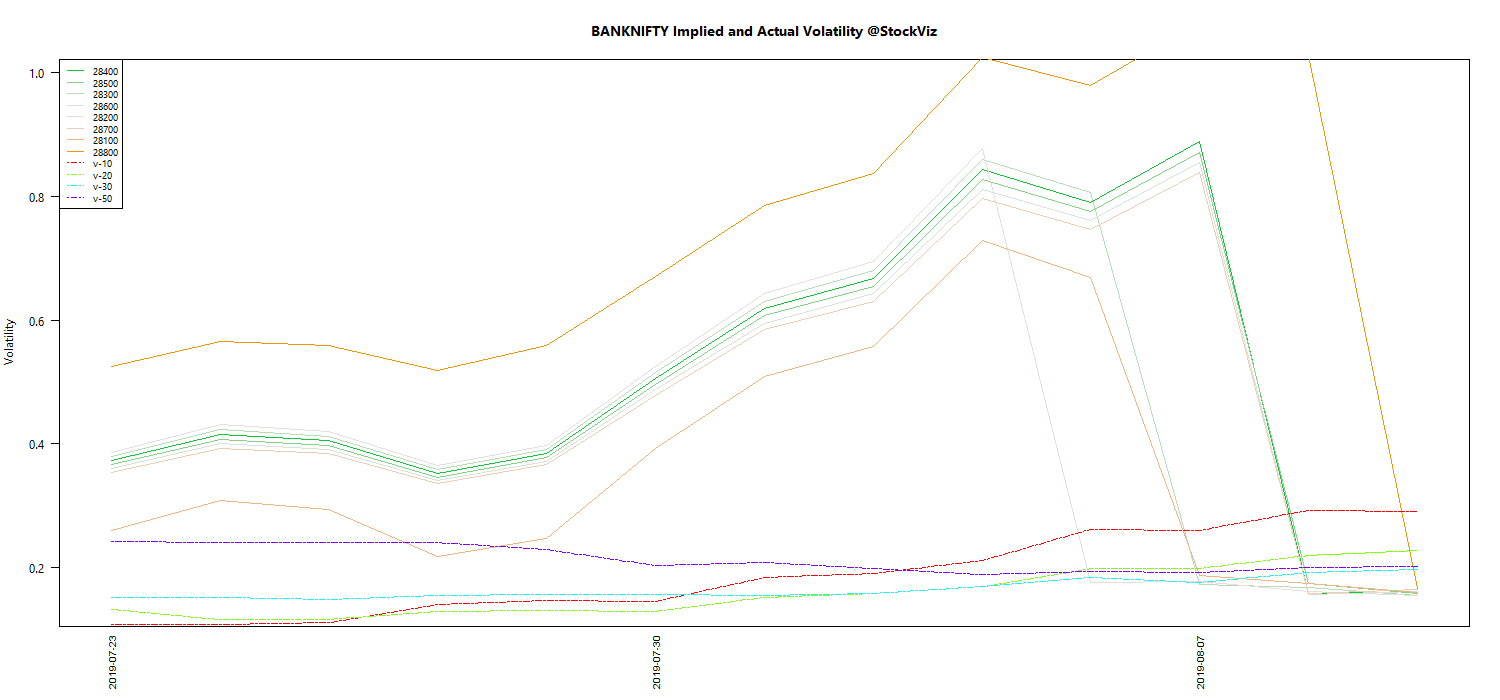Click the 2019-07-23 date label
The width and height of the screenshot is (1500, 700).
point(113,663)
